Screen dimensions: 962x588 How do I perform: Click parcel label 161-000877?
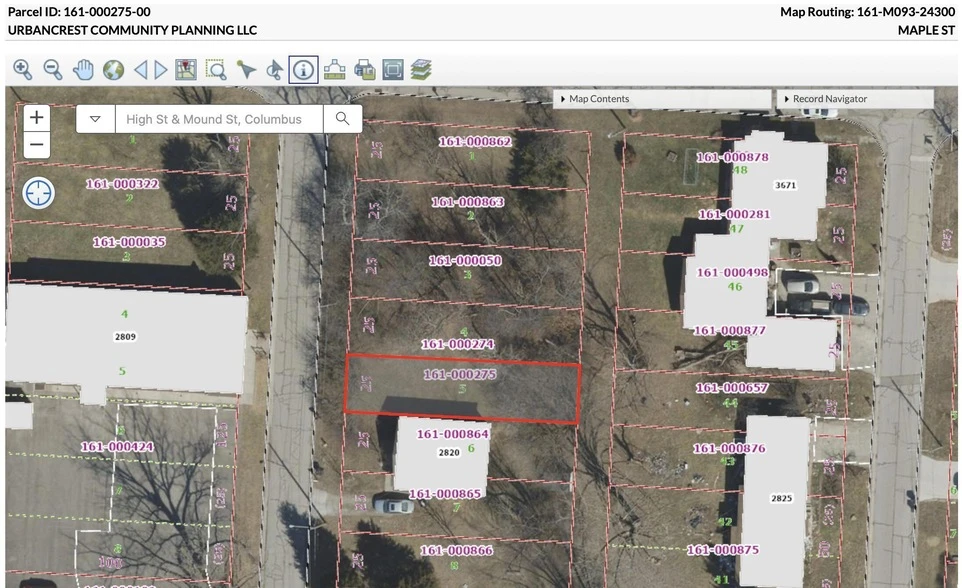[x=729, y=331]
